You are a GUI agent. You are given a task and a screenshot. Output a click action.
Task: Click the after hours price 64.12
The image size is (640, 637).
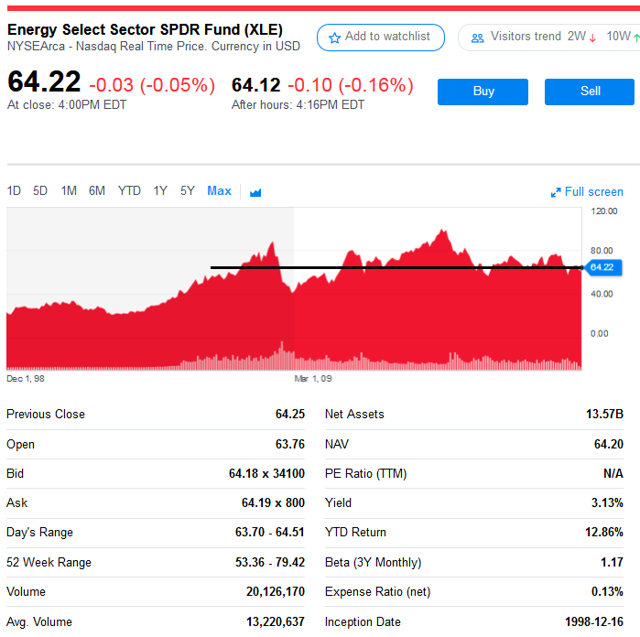coord(256,85)
